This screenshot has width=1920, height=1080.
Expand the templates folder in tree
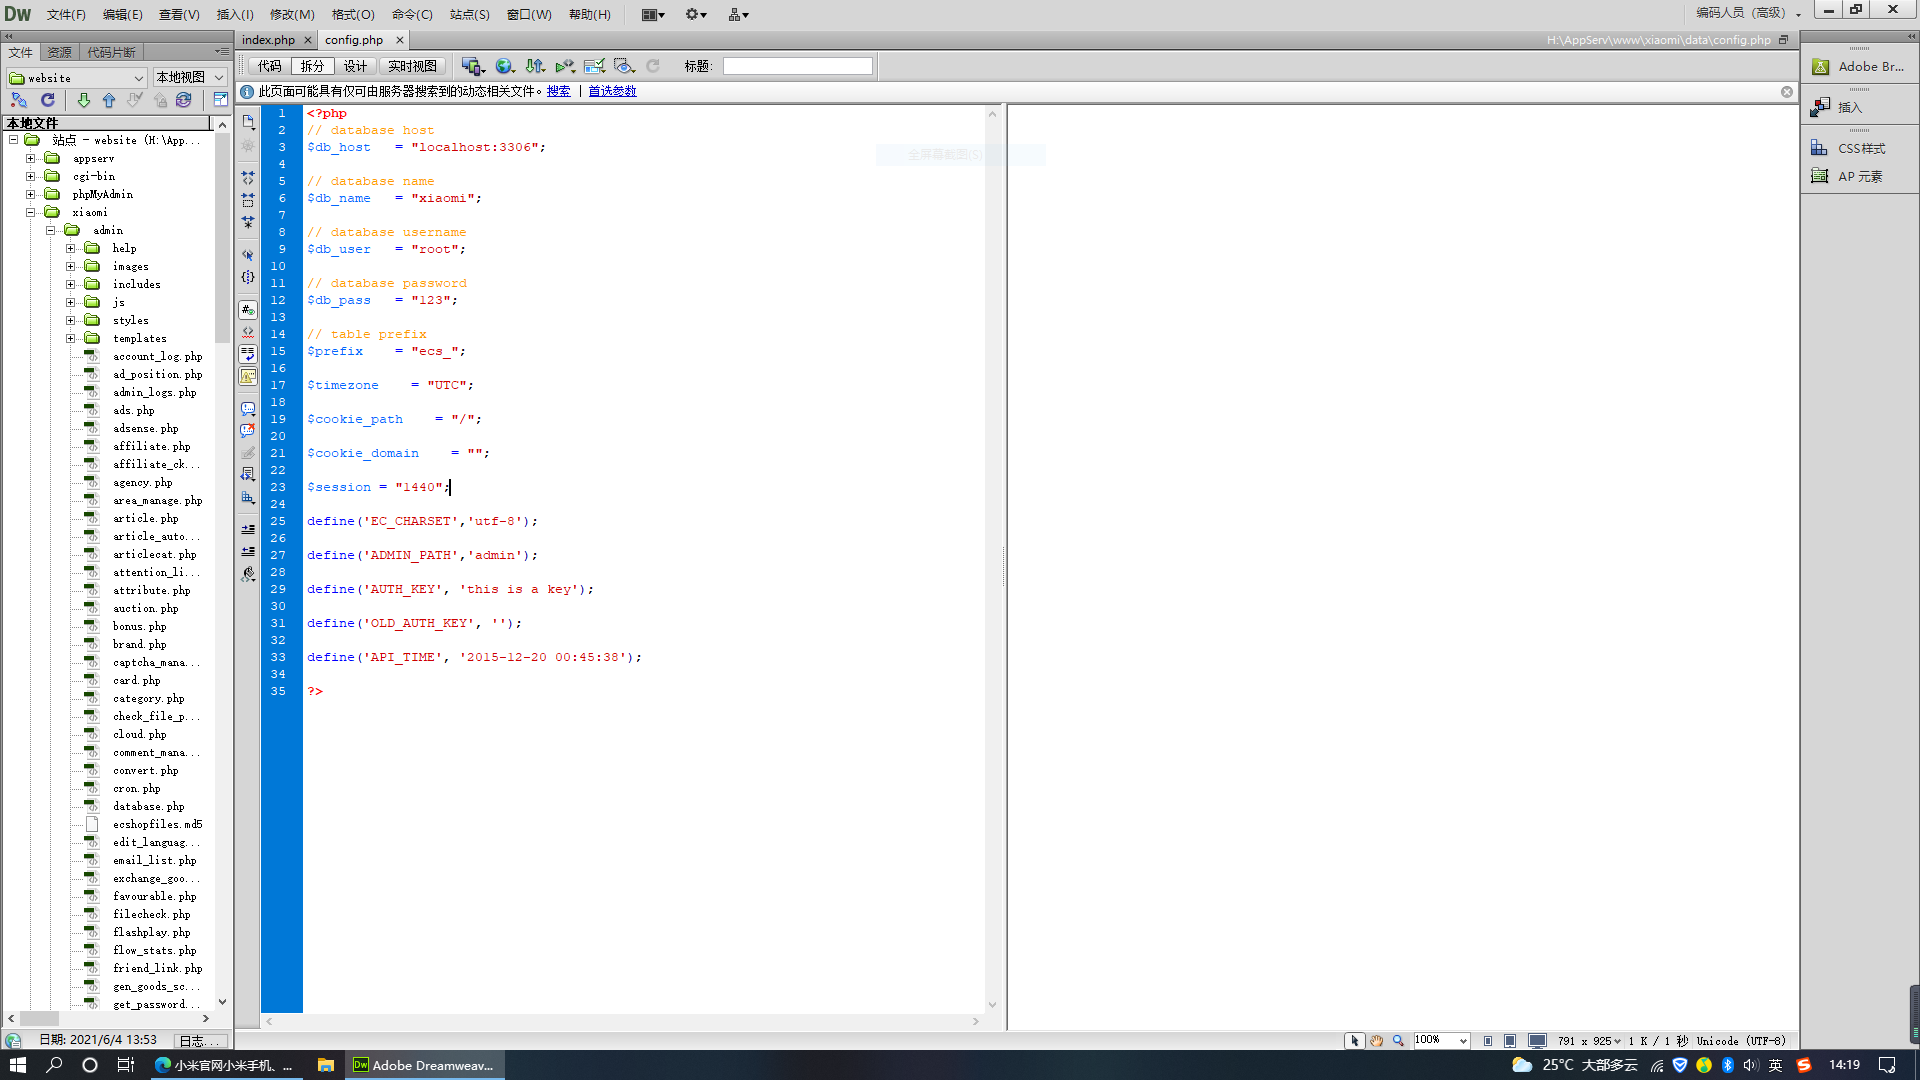coord(71,338)
